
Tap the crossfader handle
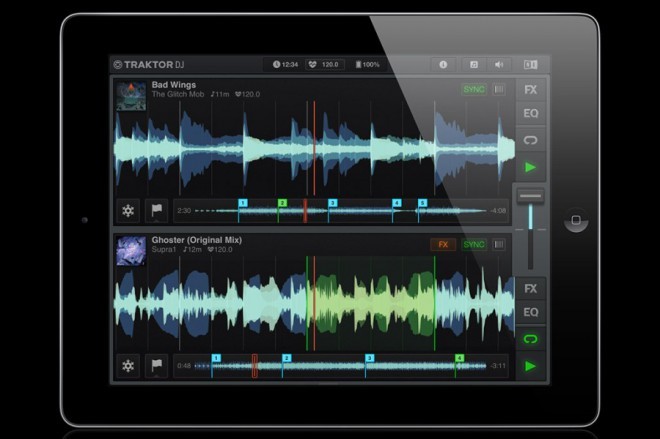click(530, 196)
